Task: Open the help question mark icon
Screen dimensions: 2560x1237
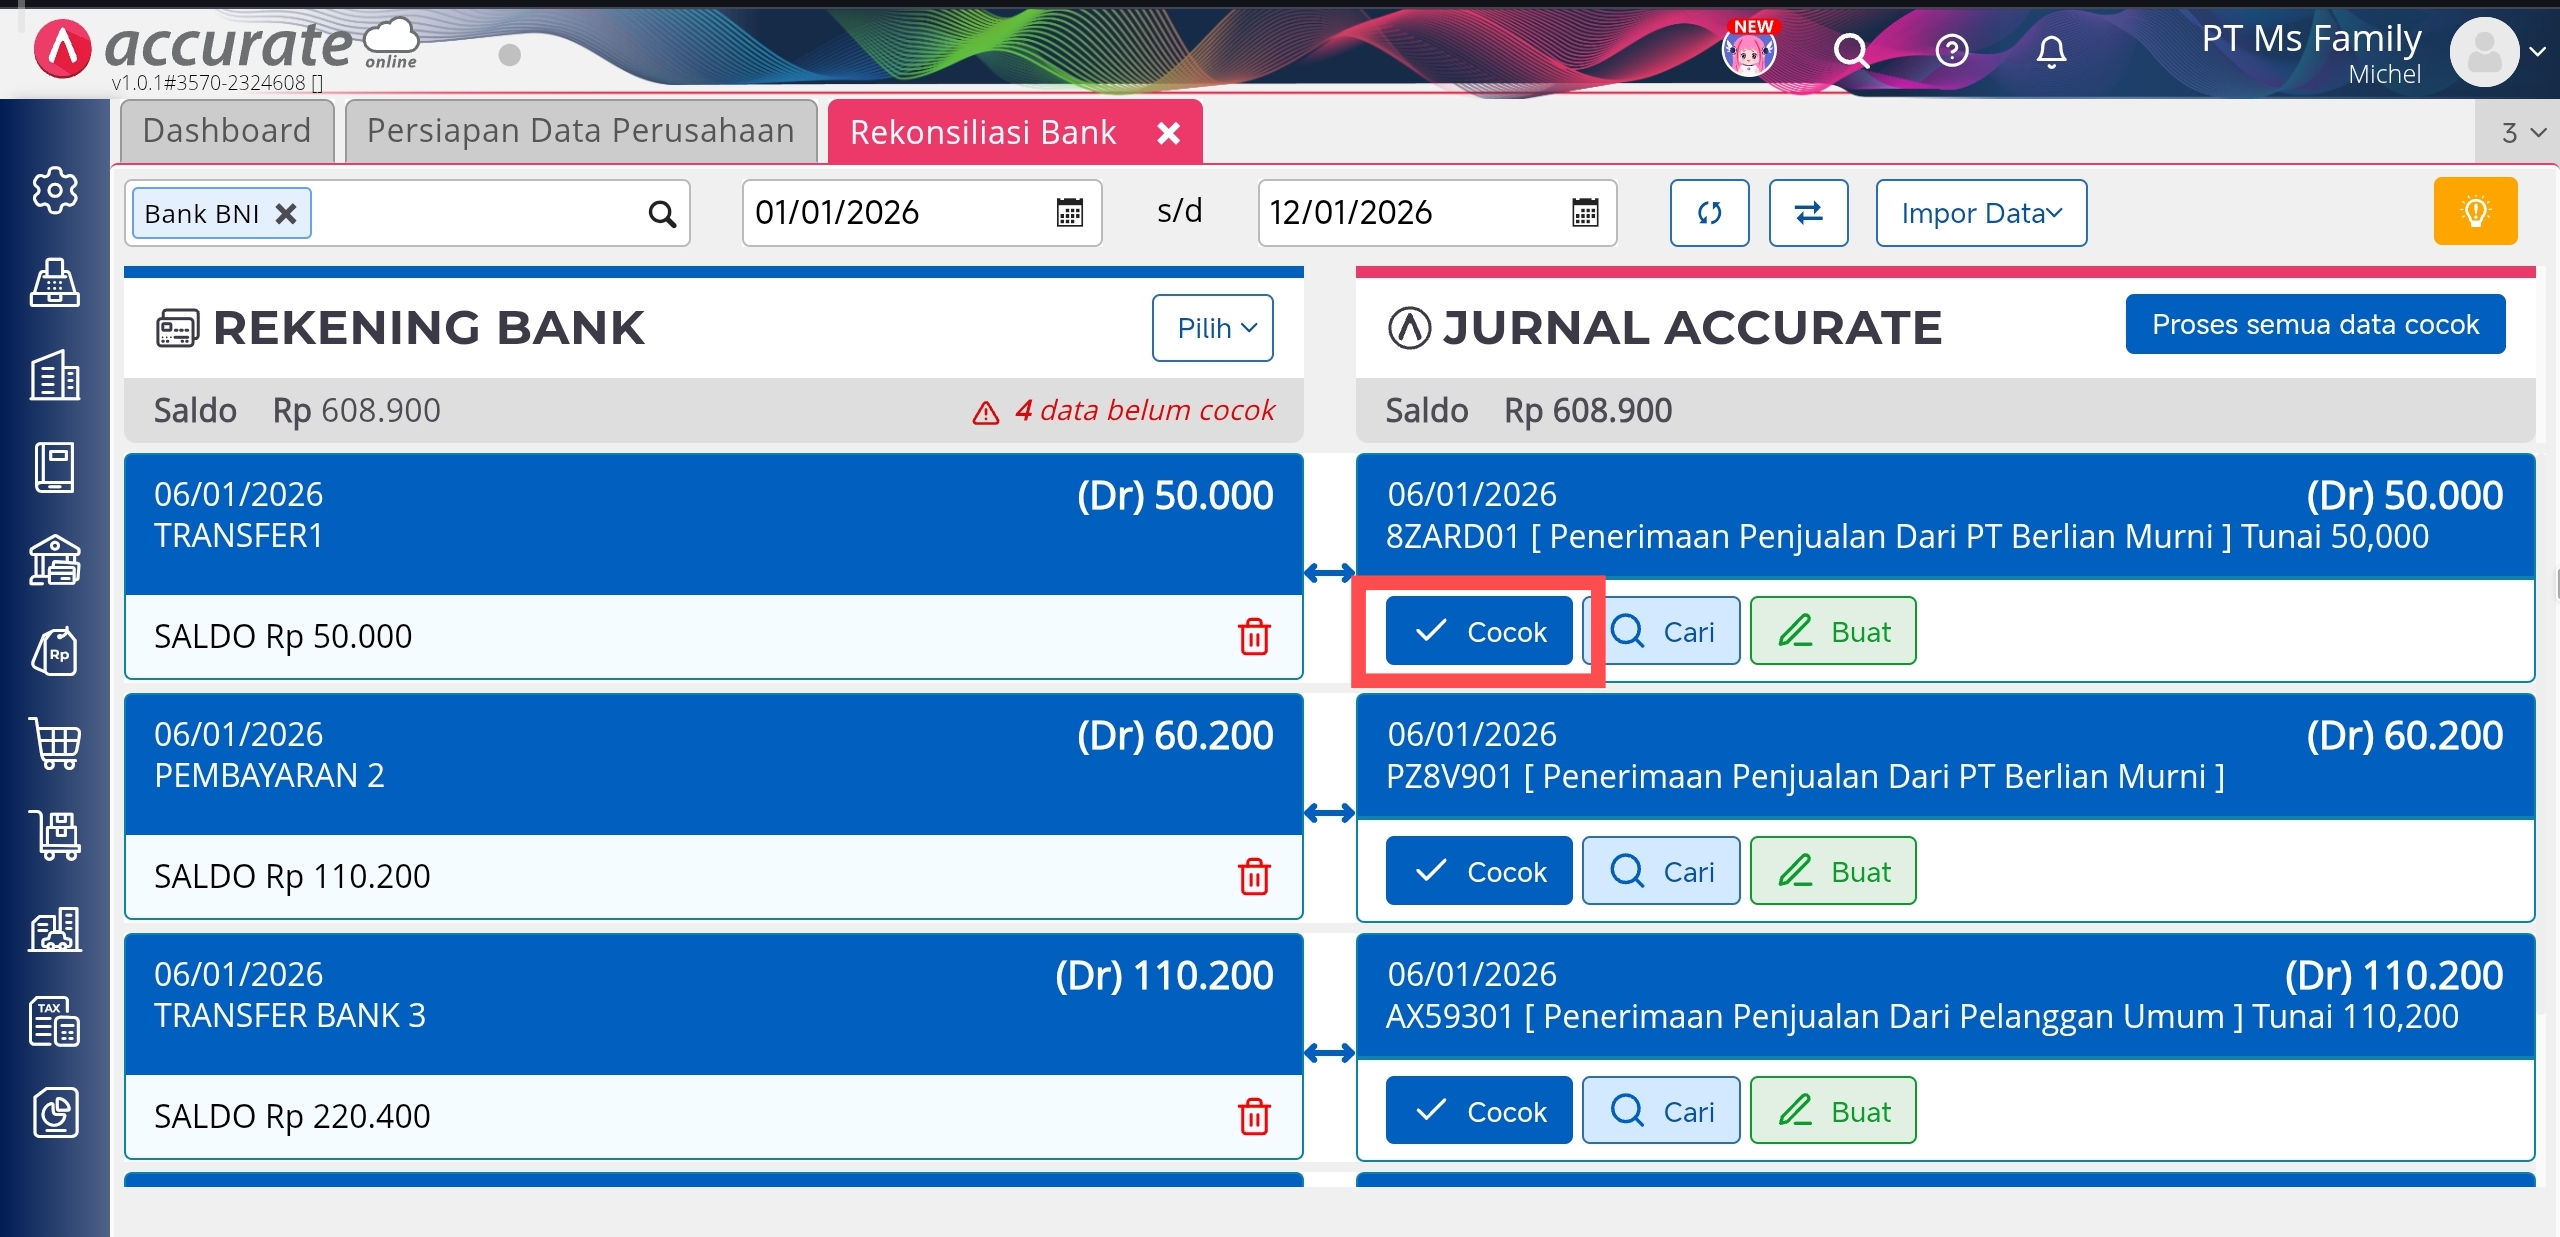Action: tap(1951, 50)
